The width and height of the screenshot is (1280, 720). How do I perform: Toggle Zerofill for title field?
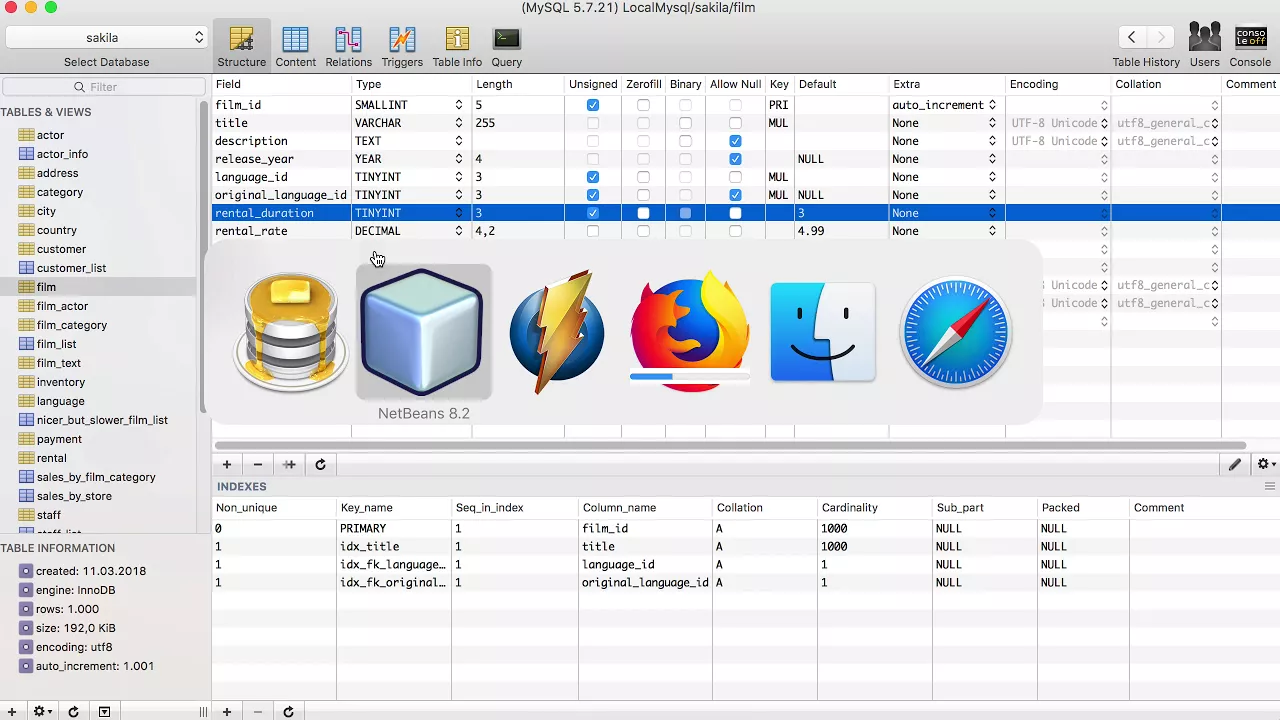643,123
